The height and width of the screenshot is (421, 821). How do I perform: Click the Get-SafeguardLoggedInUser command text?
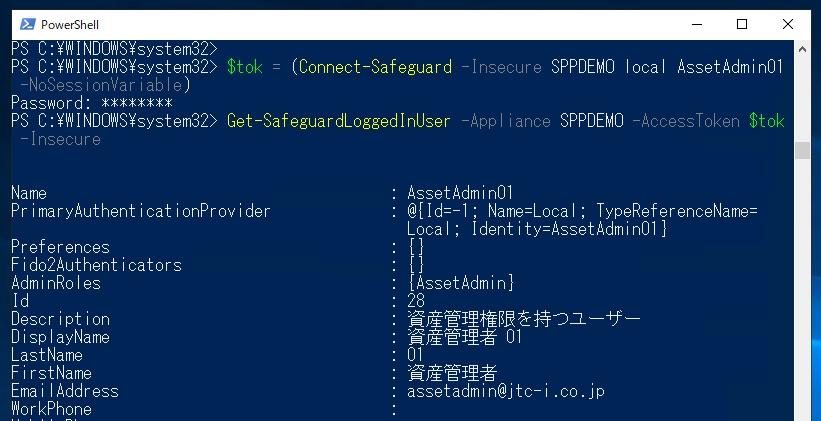point(338,121)
